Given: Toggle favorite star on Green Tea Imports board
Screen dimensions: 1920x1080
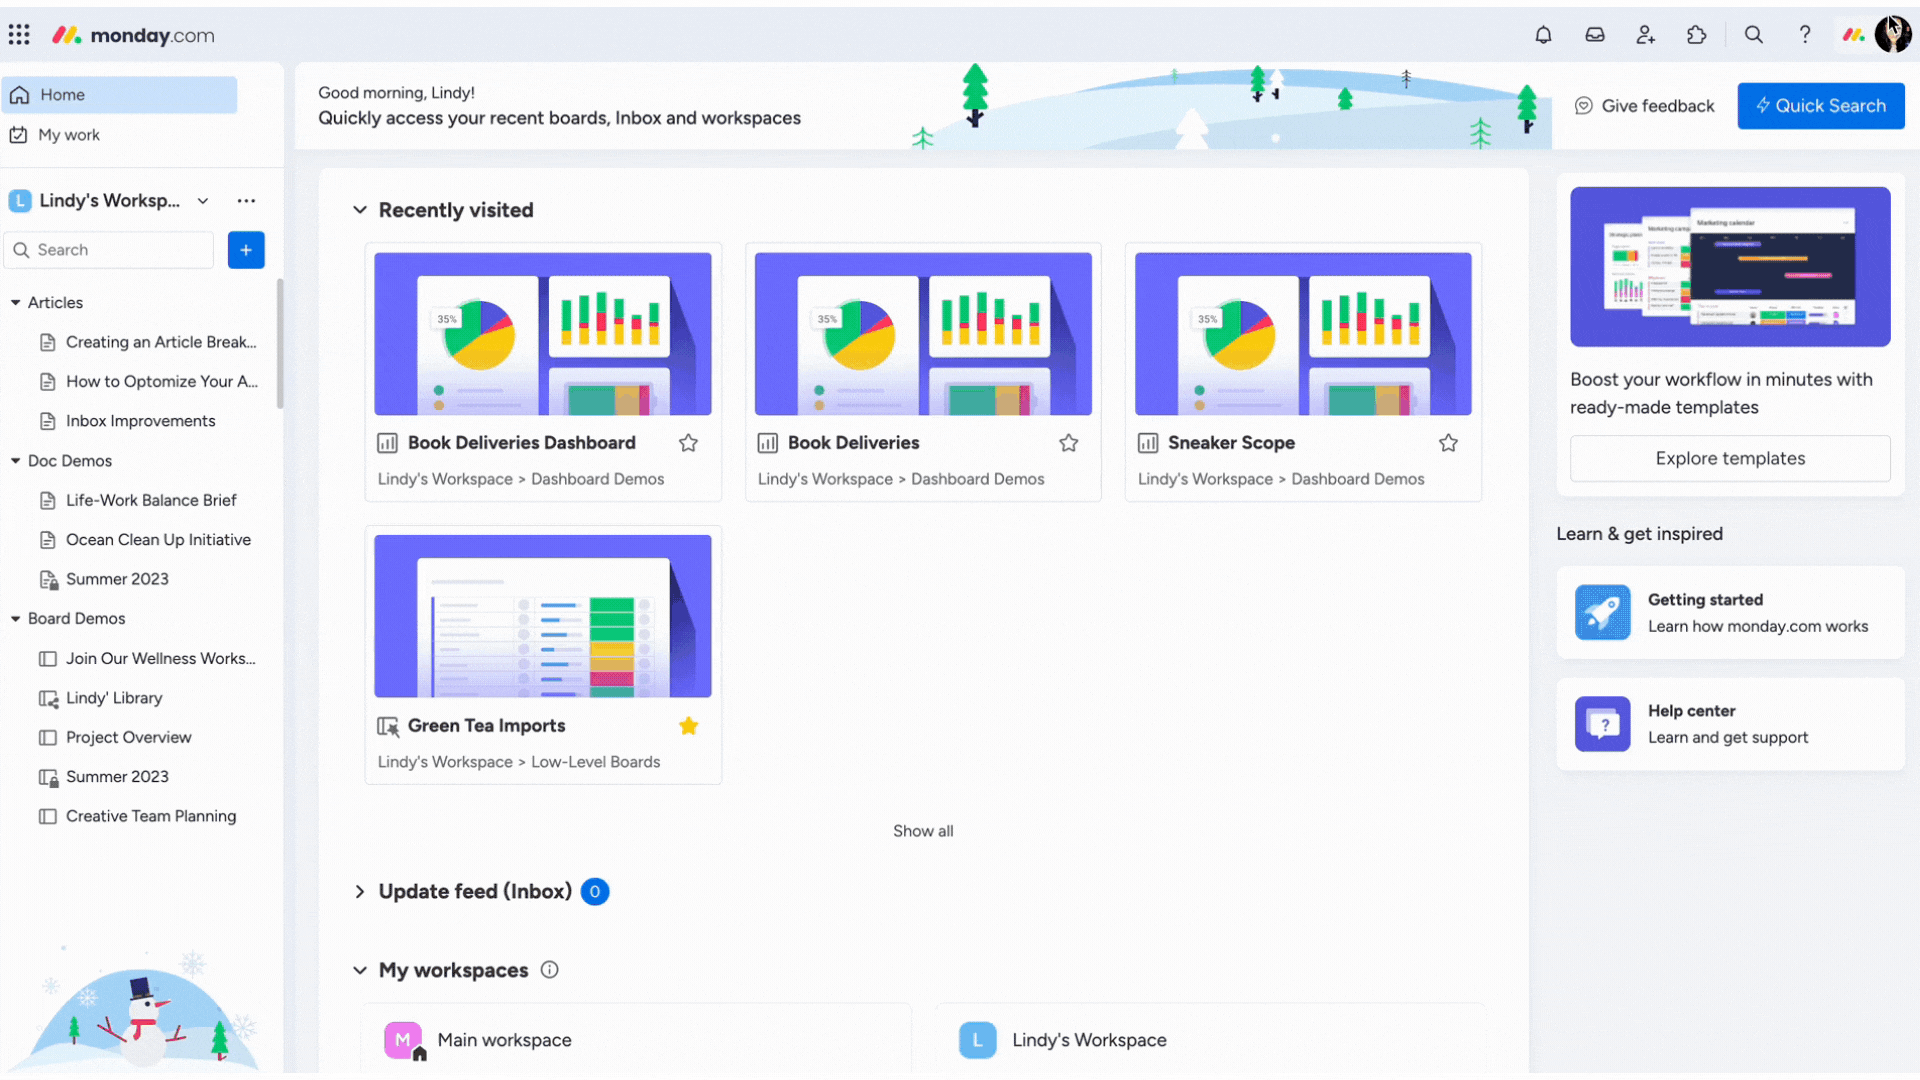Looking at the screenshot, I should point(688,724).
